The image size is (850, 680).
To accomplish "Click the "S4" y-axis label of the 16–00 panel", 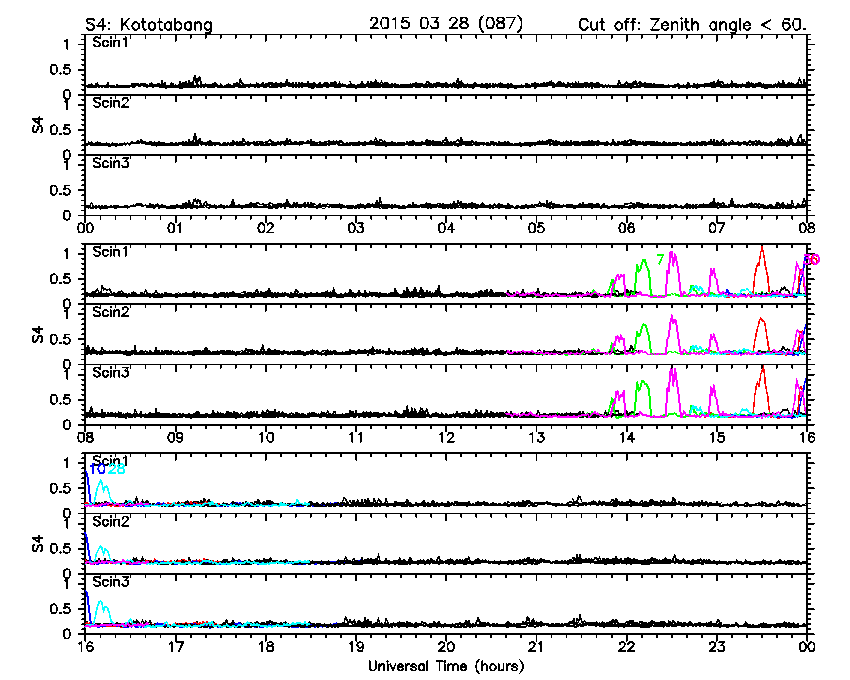I will point(37,543).
